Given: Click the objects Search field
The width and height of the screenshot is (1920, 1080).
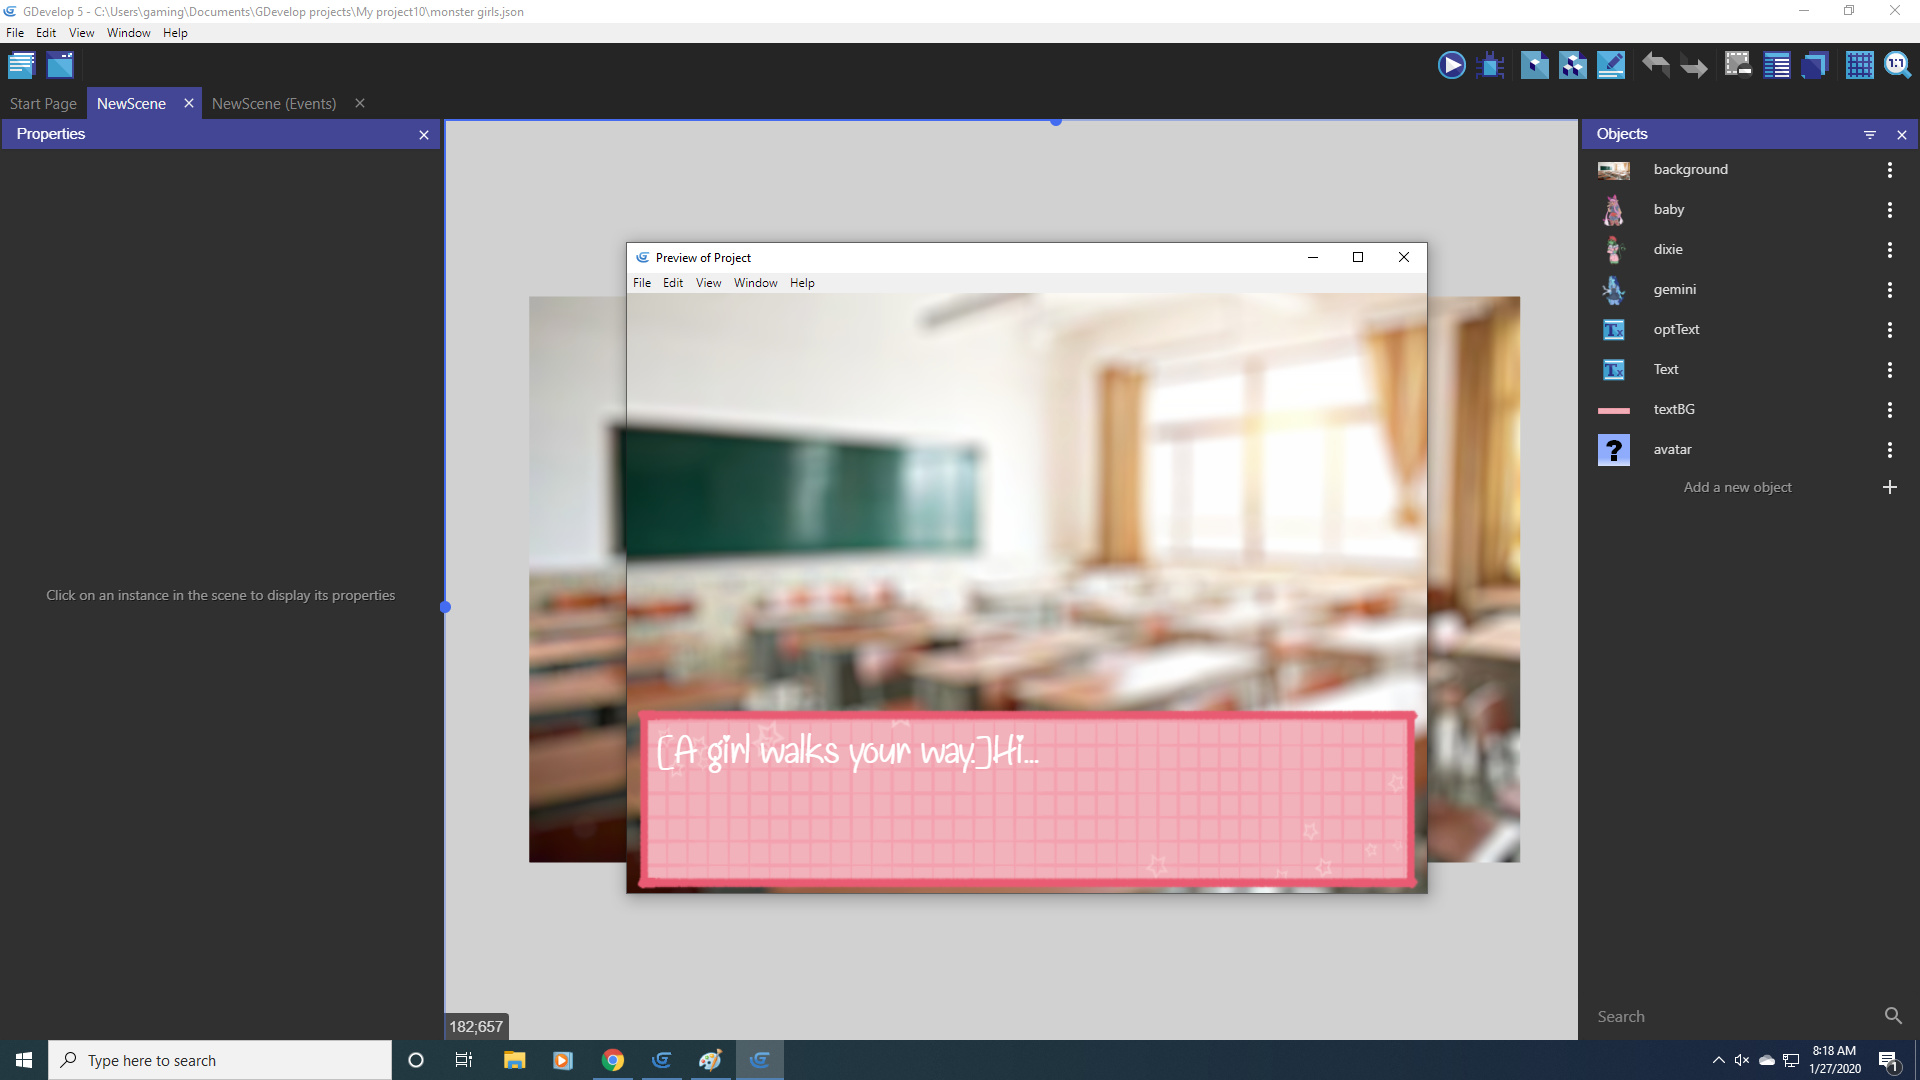Looking at the screenshot, I should pyautogui.click(x=1735, y=1017).
